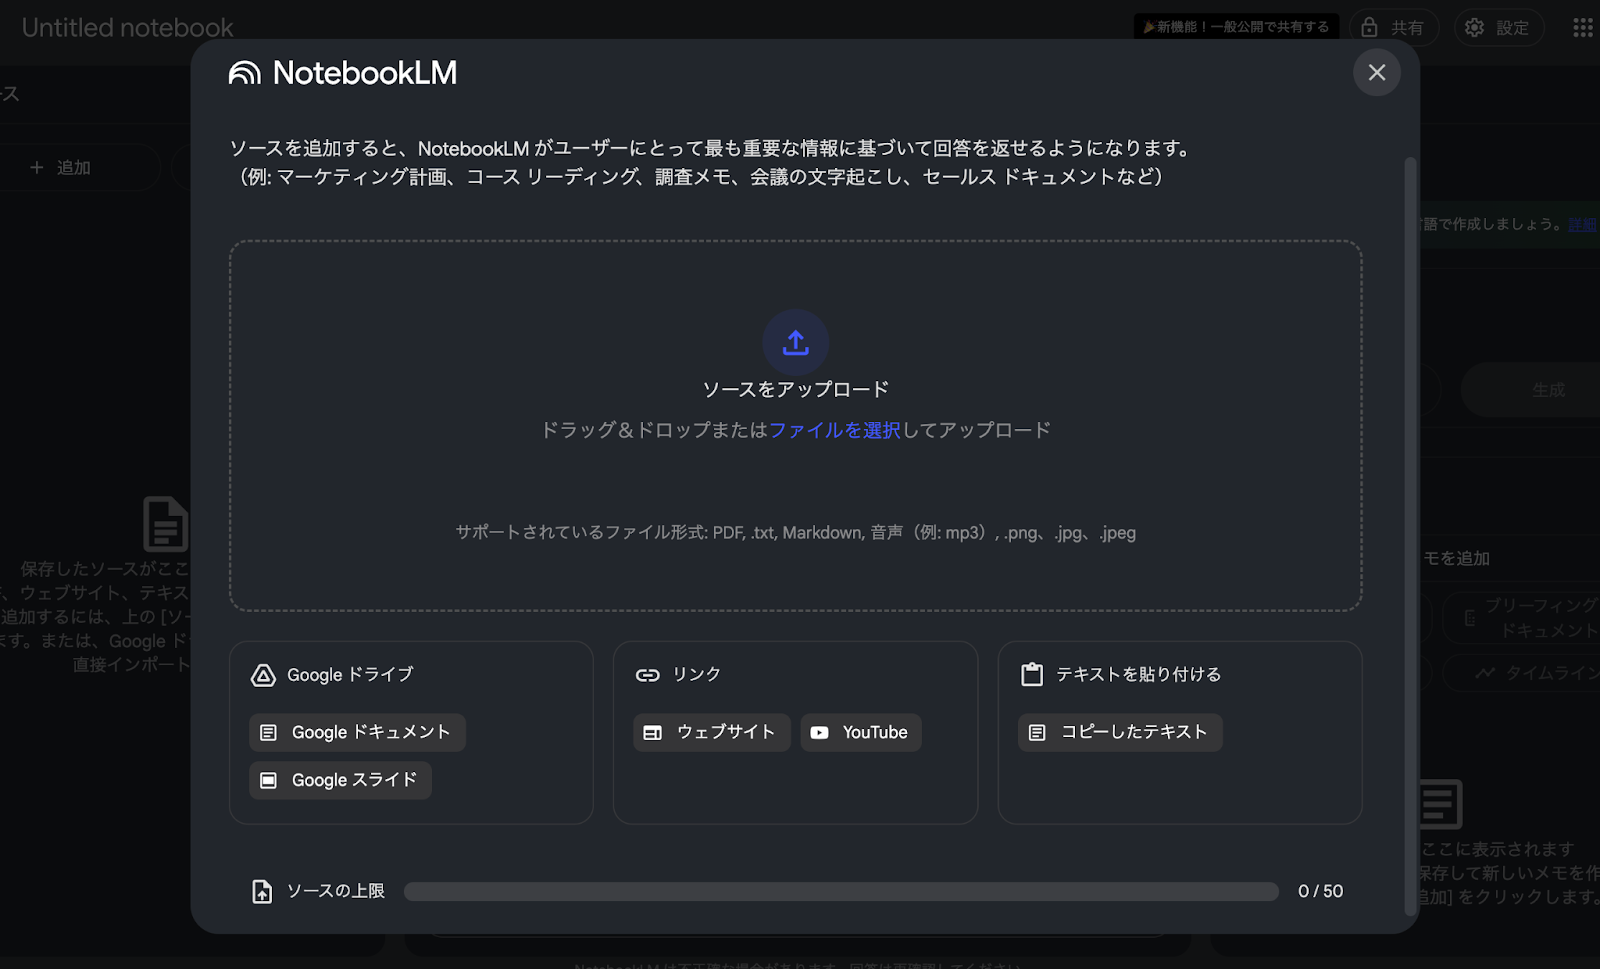Click the ファイルを選択 link
This screenshot has width=1600, height=969.
[x=834, y=430]
